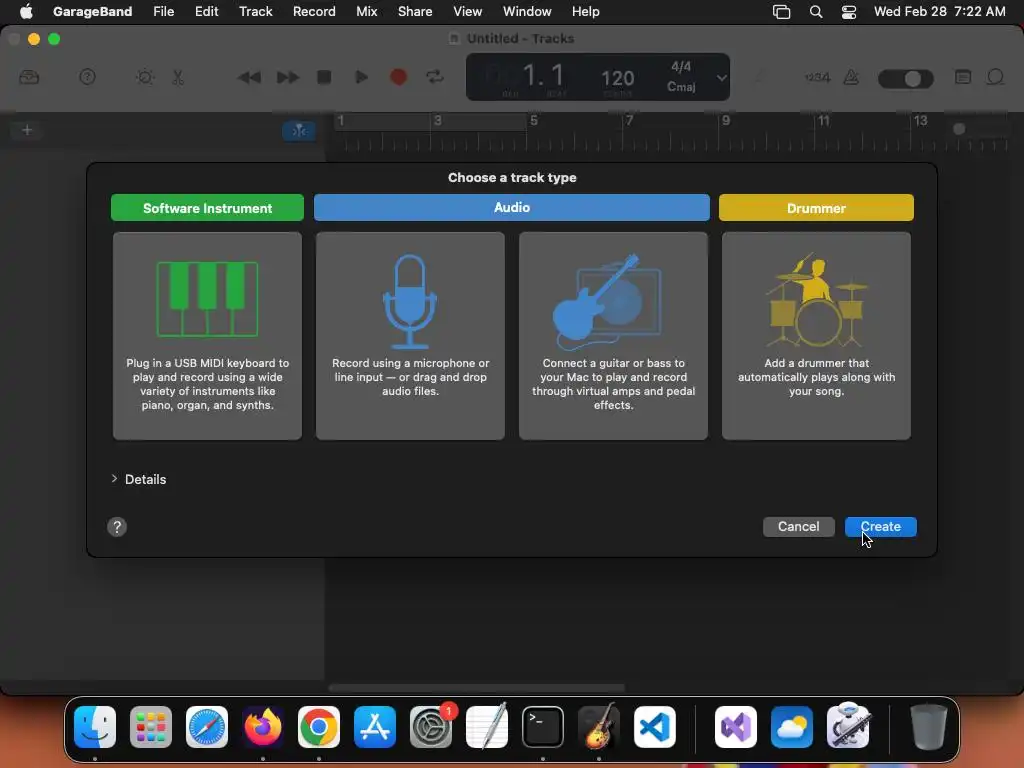
Task: Choose the guitar and amp audio card
Action: [613, 336]
